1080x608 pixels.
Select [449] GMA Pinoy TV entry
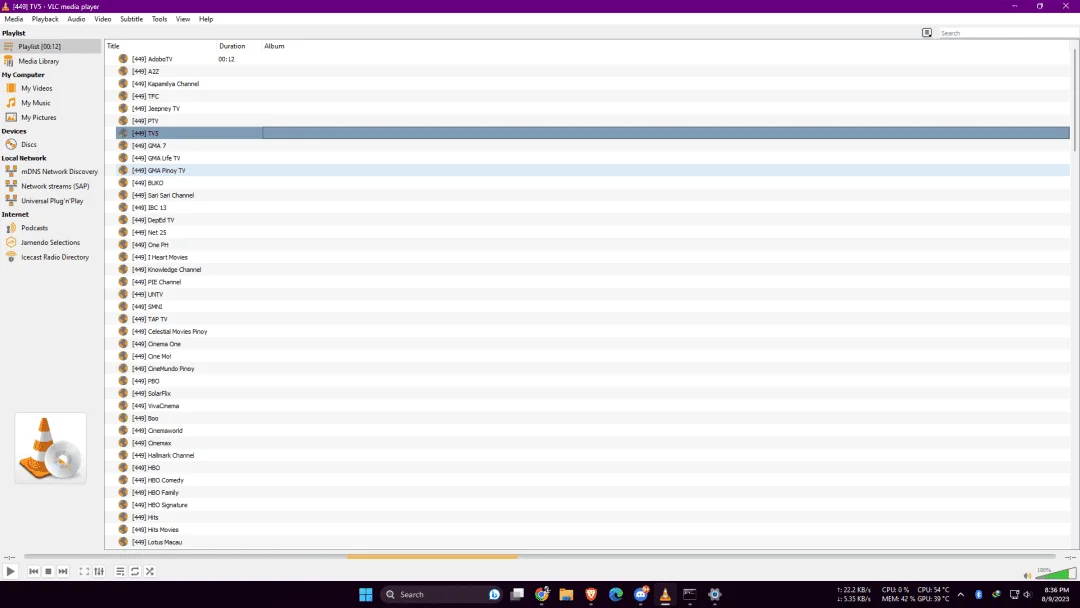tap(592, 171)
